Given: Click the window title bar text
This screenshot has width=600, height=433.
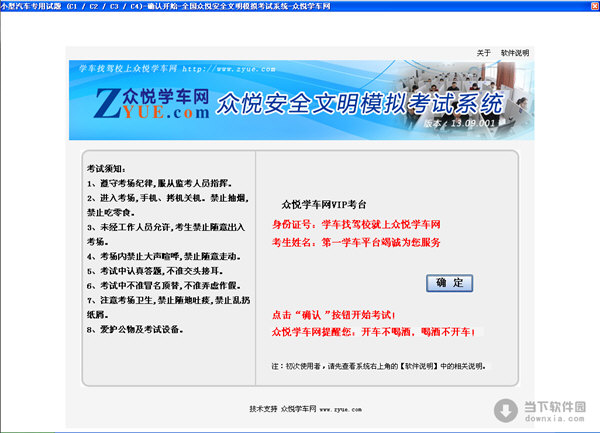Looking at the screenshot, I should (x=165, y=6).
